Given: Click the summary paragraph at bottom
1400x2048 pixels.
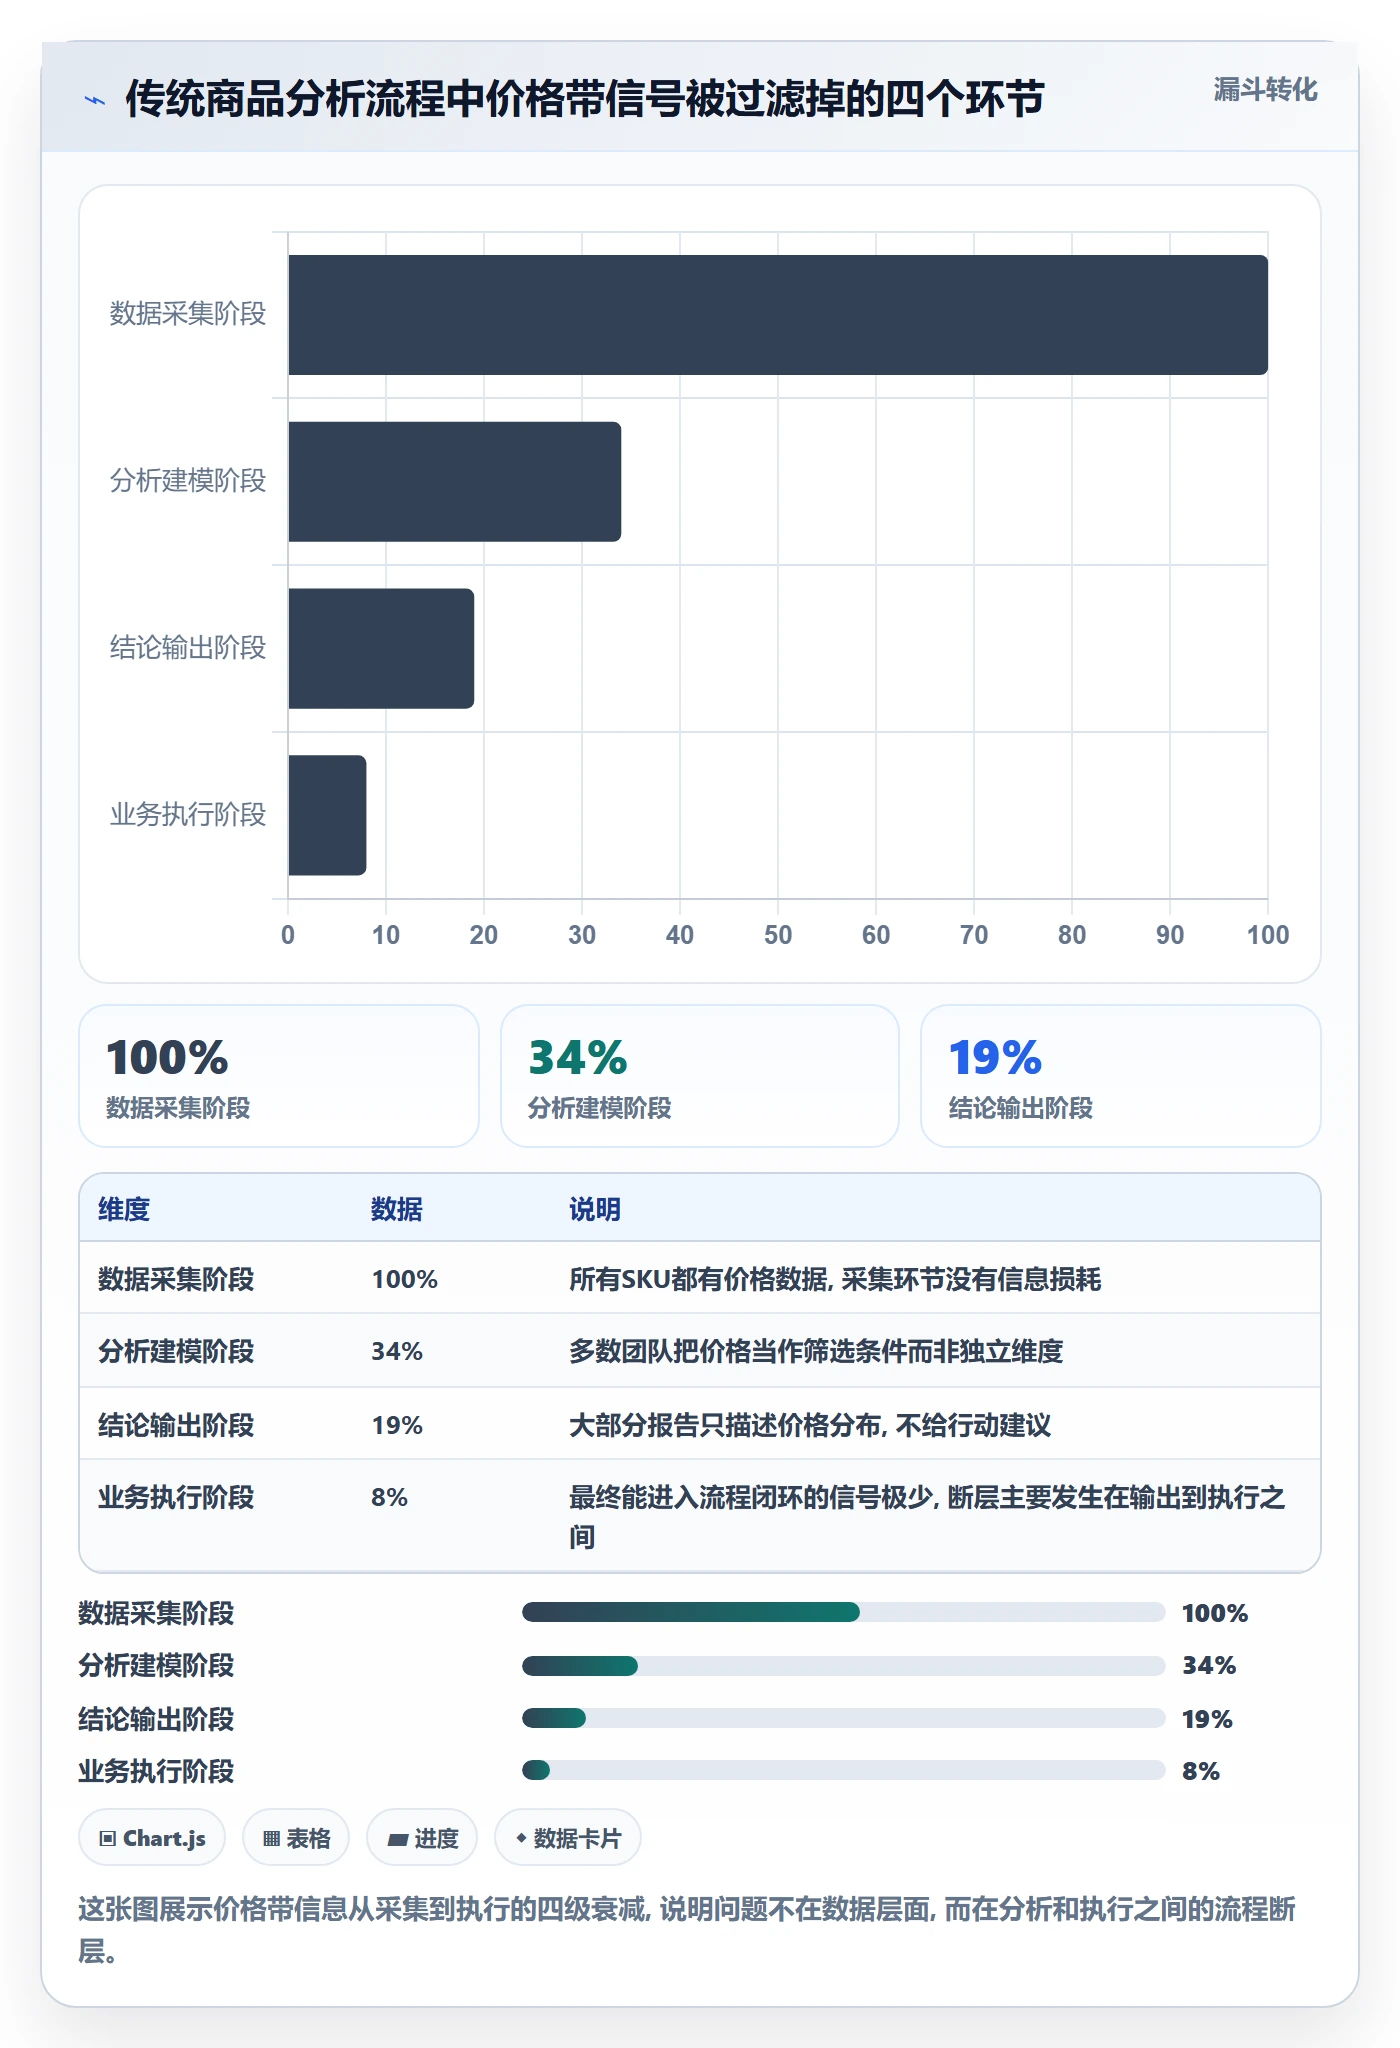Looking at the screenshot, I should click(x=687, y=1929).
